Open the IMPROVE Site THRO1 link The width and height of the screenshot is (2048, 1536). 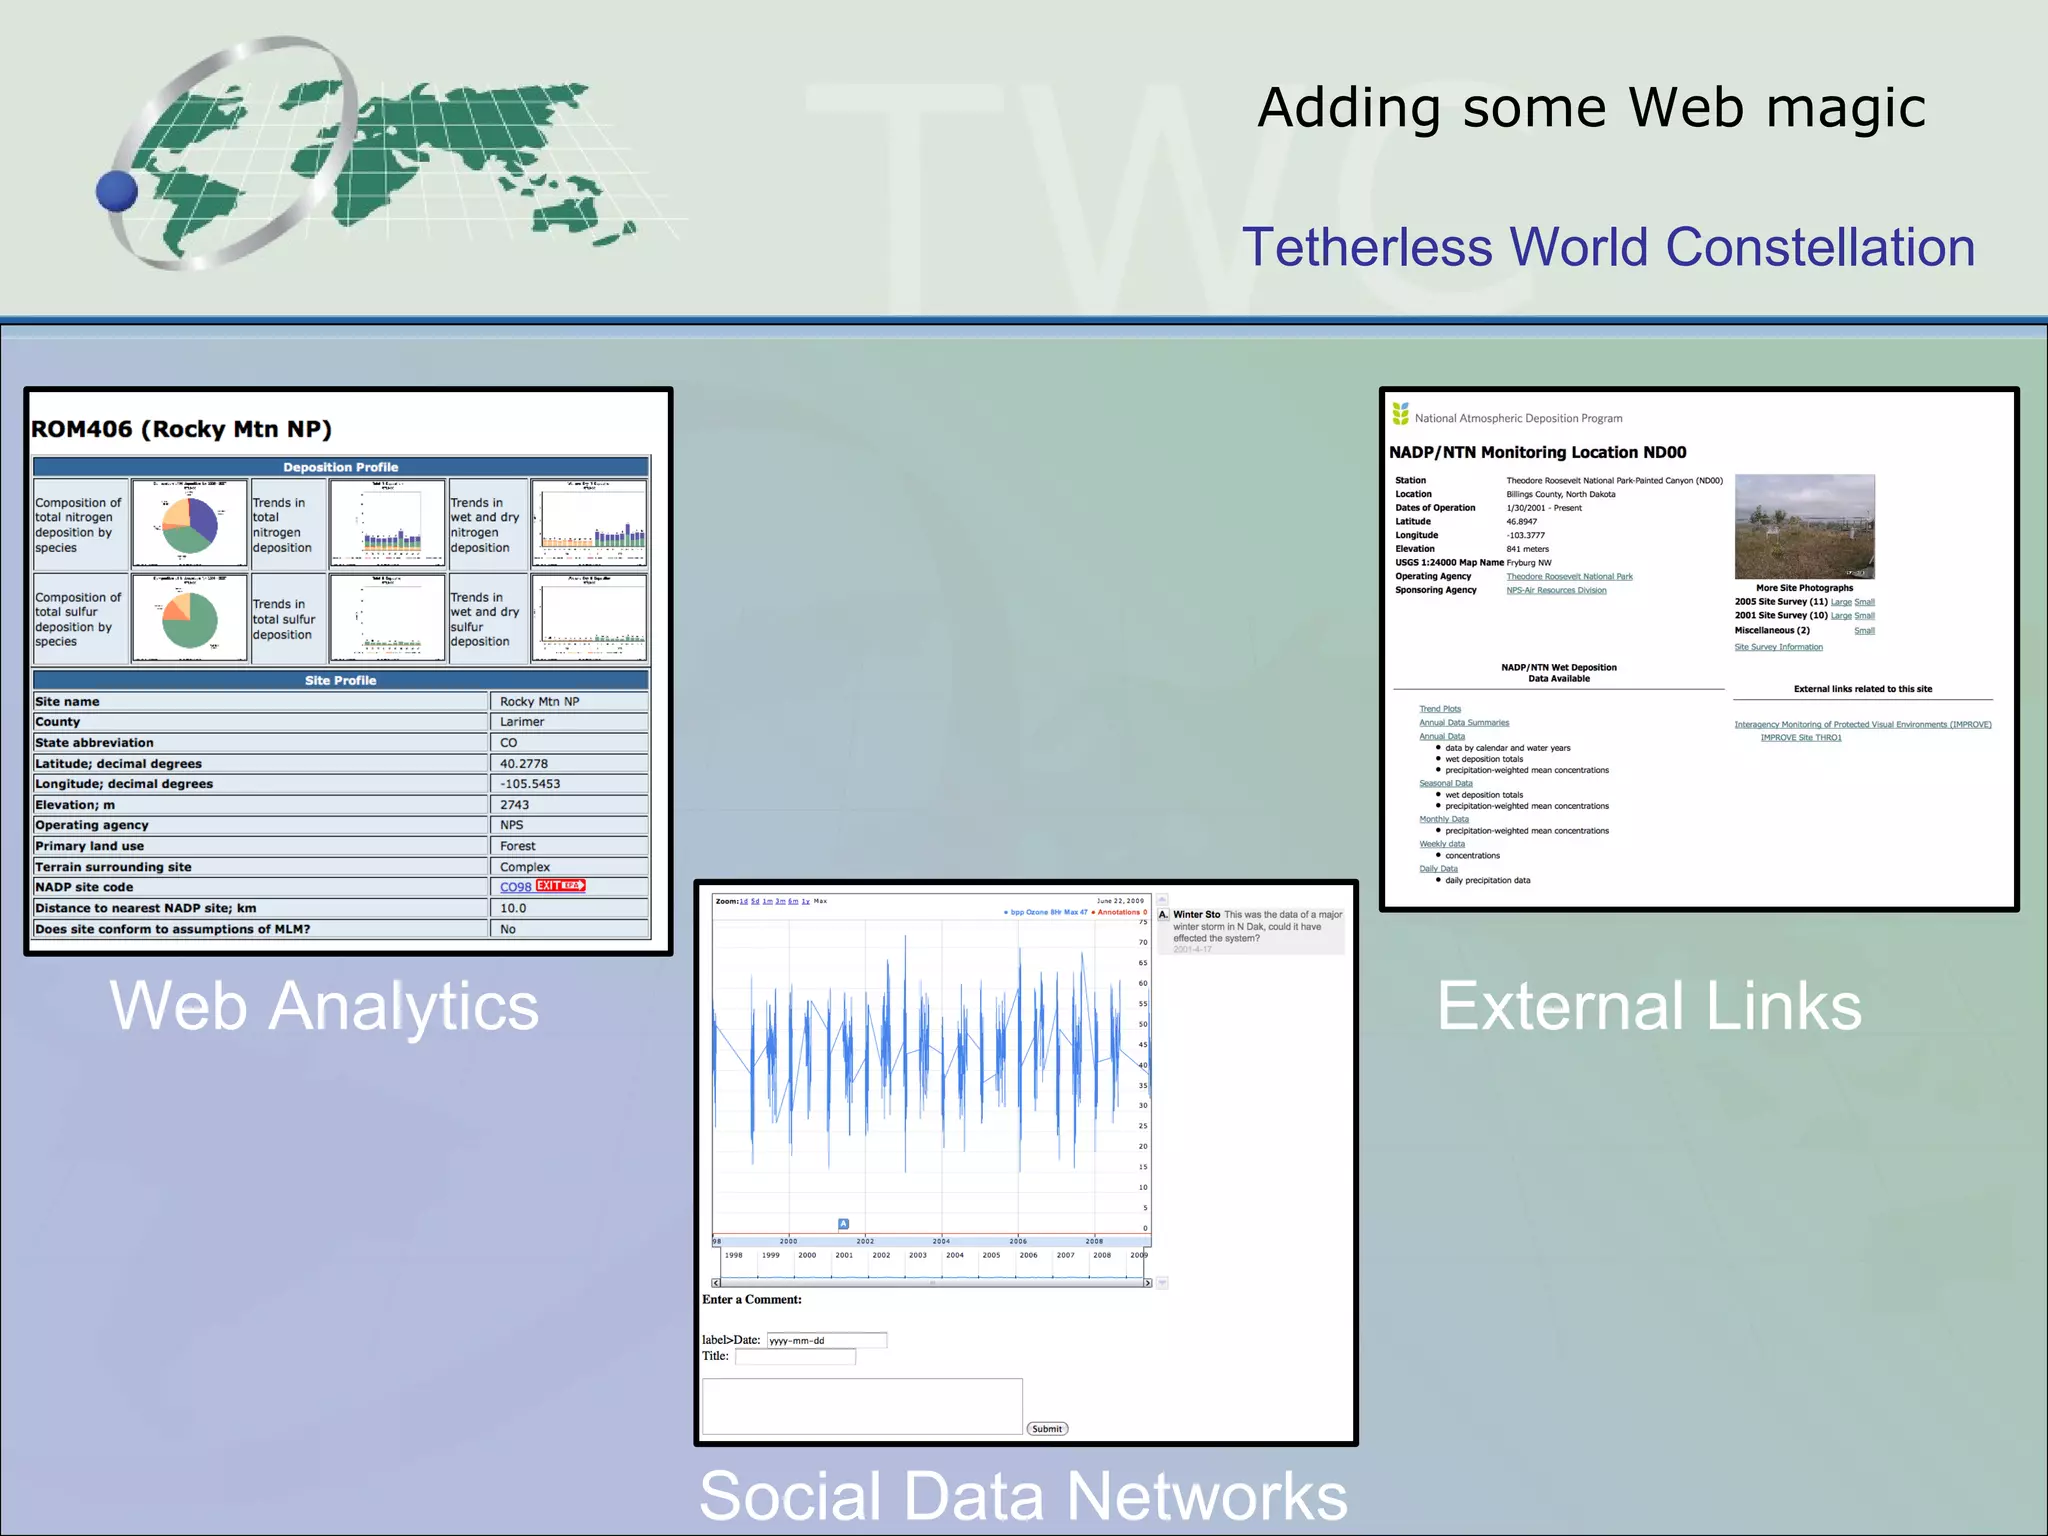1801,738
